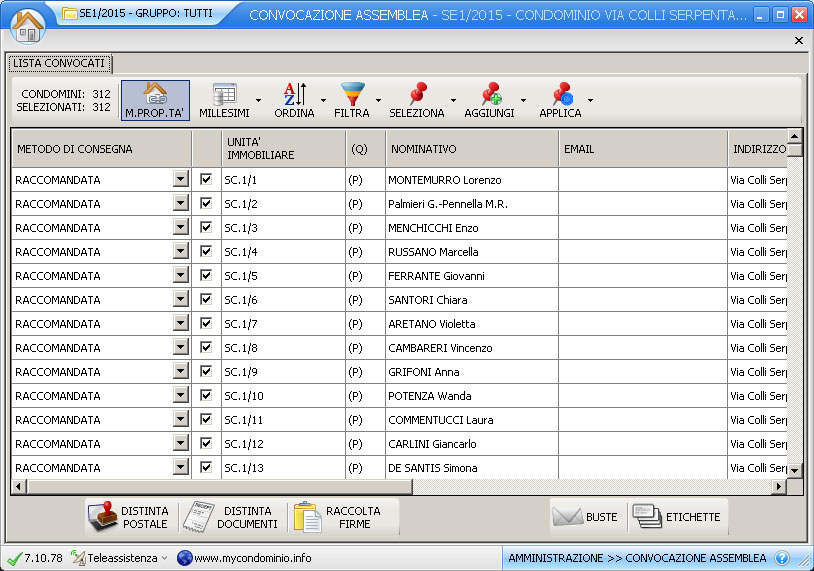Click the NOMINATIVO column header
This screenshot has width=814, height=571.
coord(472,149)
